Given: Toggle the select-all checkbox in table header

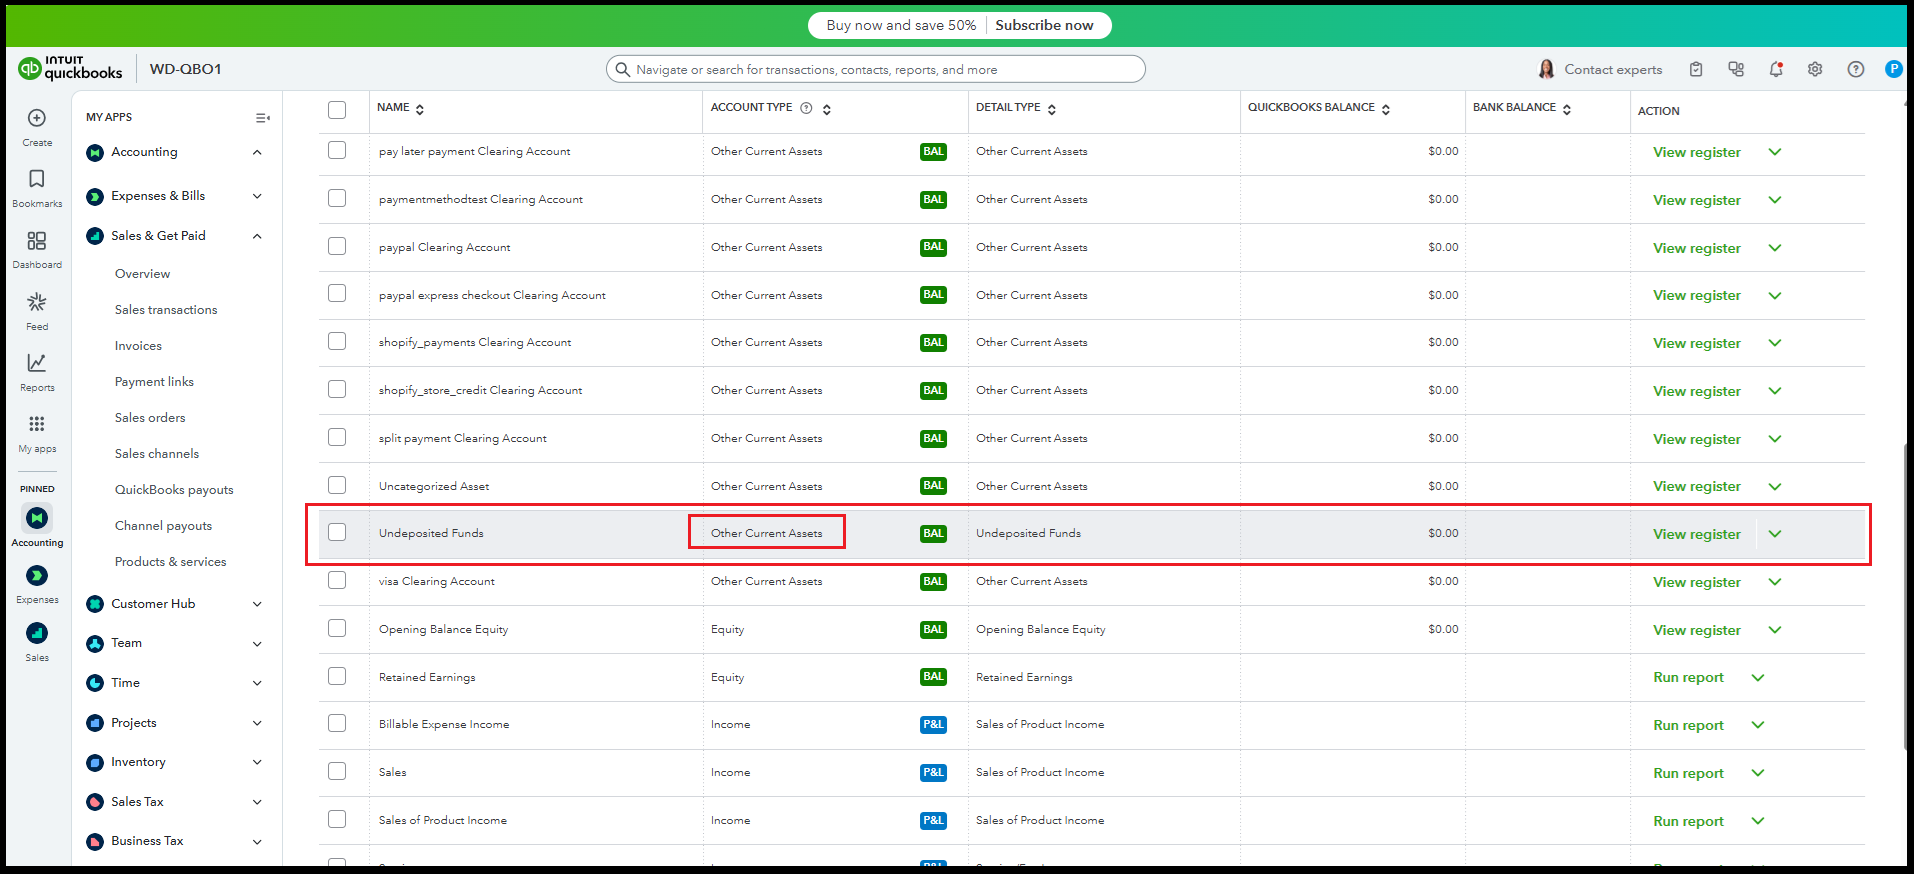Looking at the screenshot, I should (337, 110).
